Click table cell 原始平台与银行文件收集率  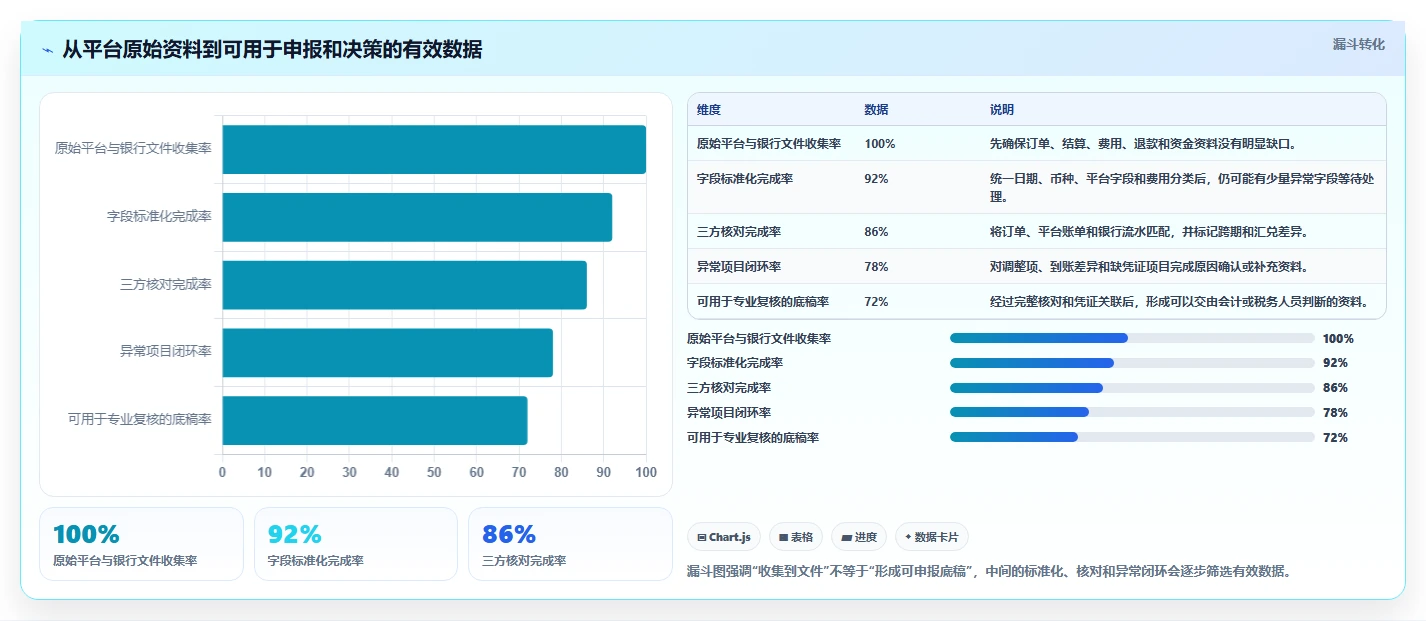769,143
